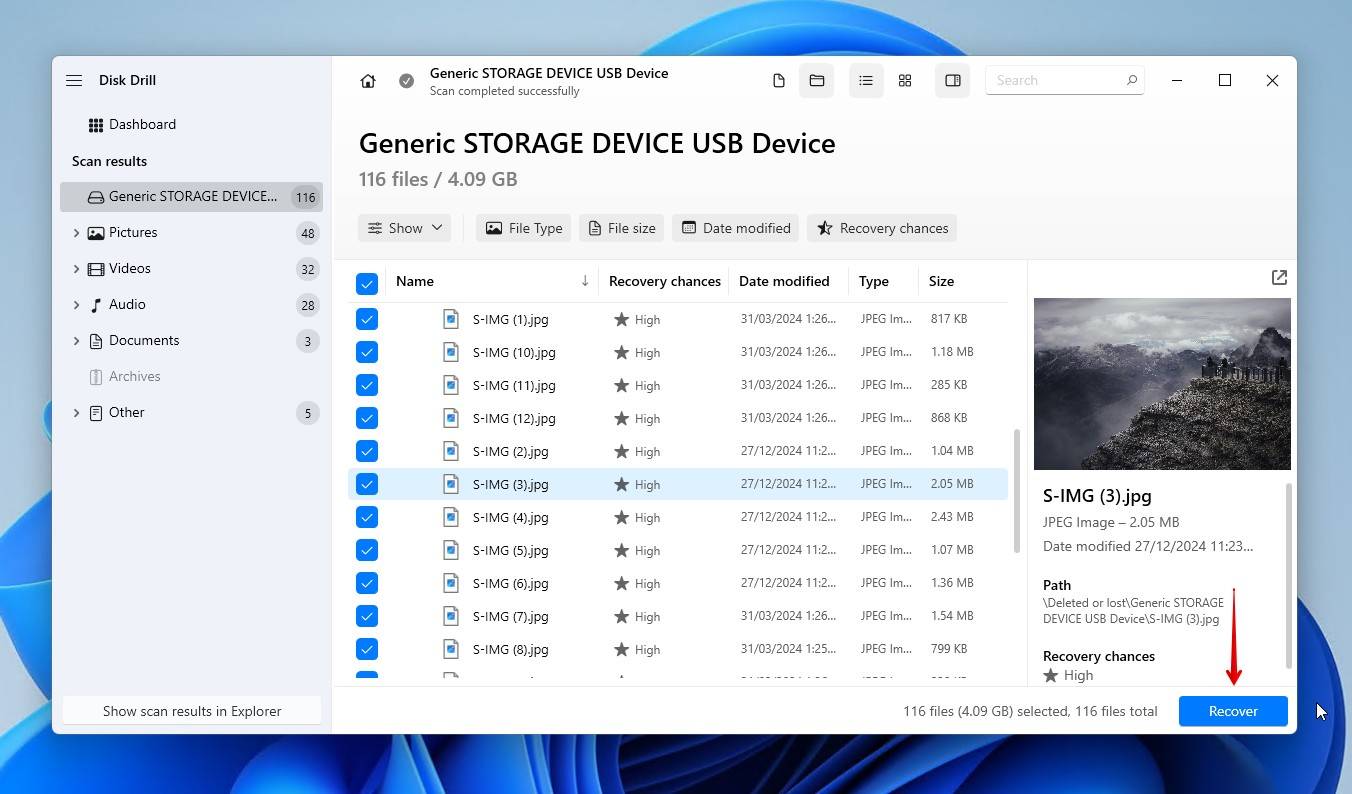
Task: Expand the Pictures category in the sidebar
Action: click(x=76, y=232)
